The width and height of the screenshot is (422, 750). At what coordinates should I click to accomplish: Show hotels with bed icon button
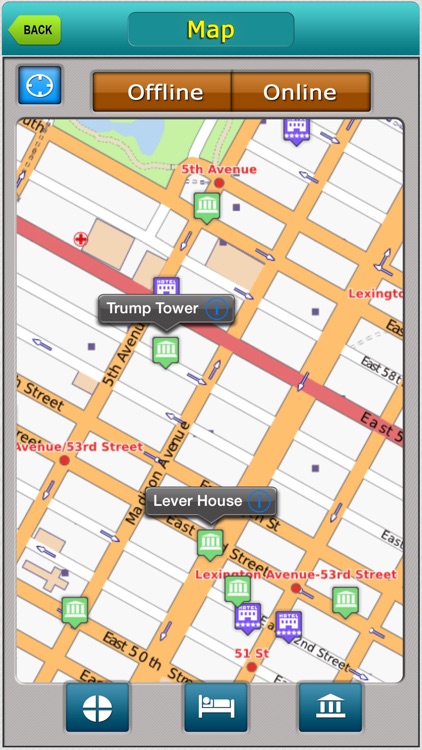216,707
